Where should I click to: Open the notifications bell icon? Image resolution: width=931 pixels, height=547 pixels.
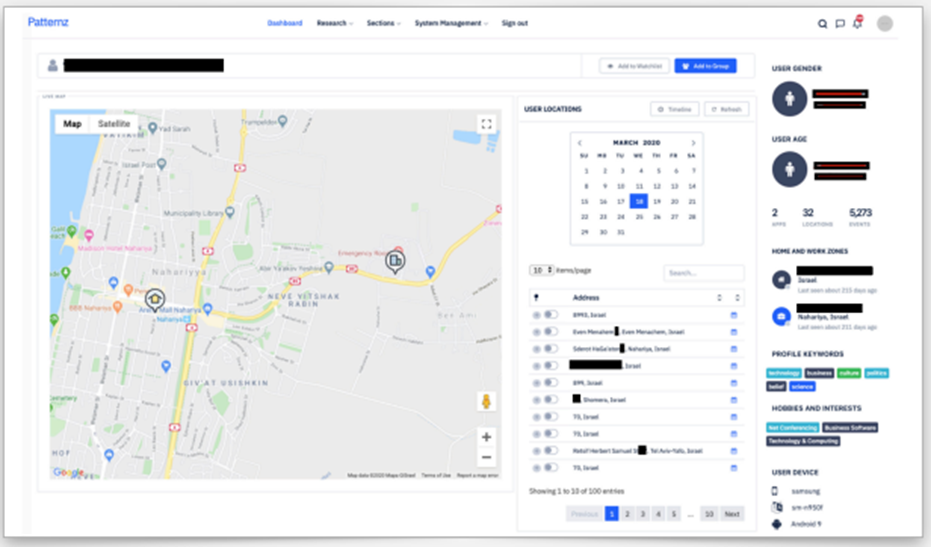pyautogui.click(x=857, y=23)
